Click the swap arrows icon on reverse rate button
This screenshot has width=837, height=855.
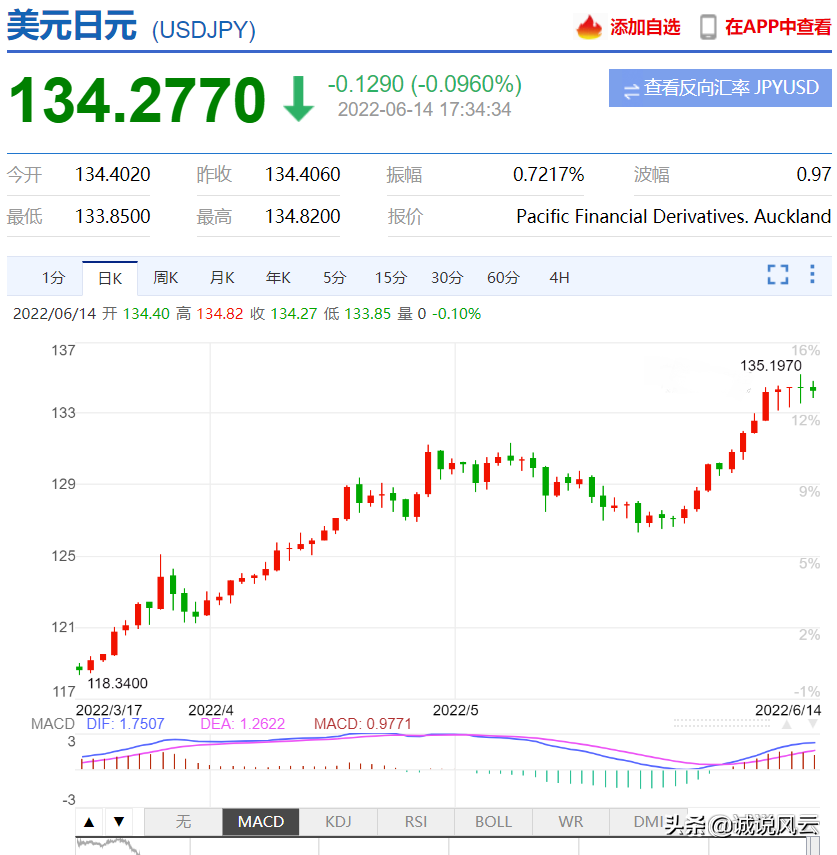pos(631,89)
